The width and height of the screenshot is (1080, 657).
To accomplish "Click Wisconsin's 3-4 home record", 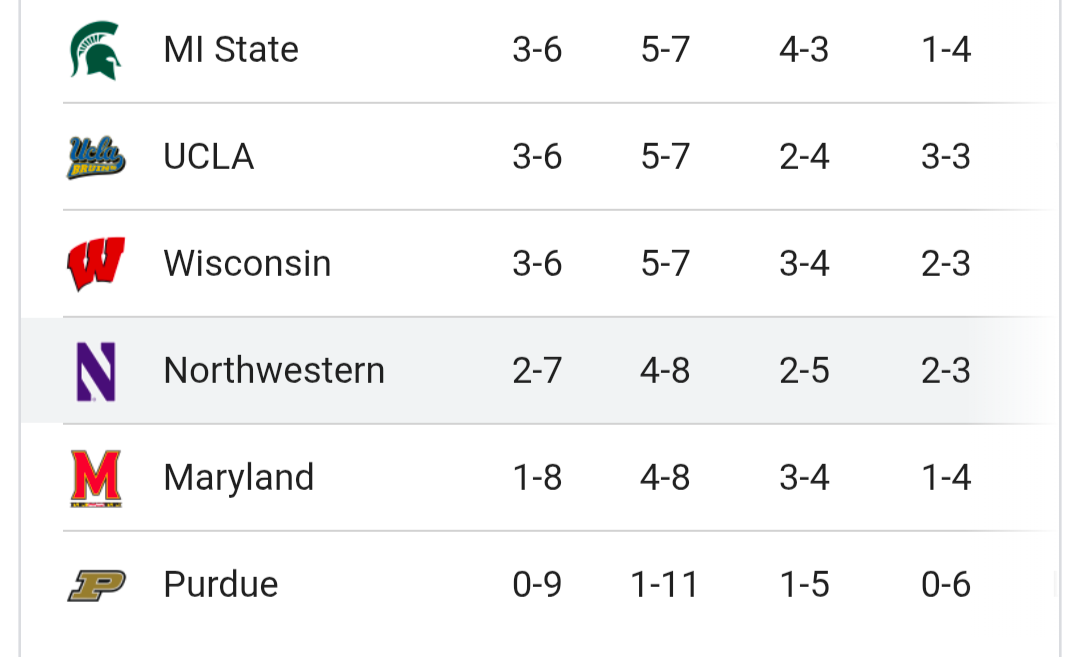I will click(804, 264).
